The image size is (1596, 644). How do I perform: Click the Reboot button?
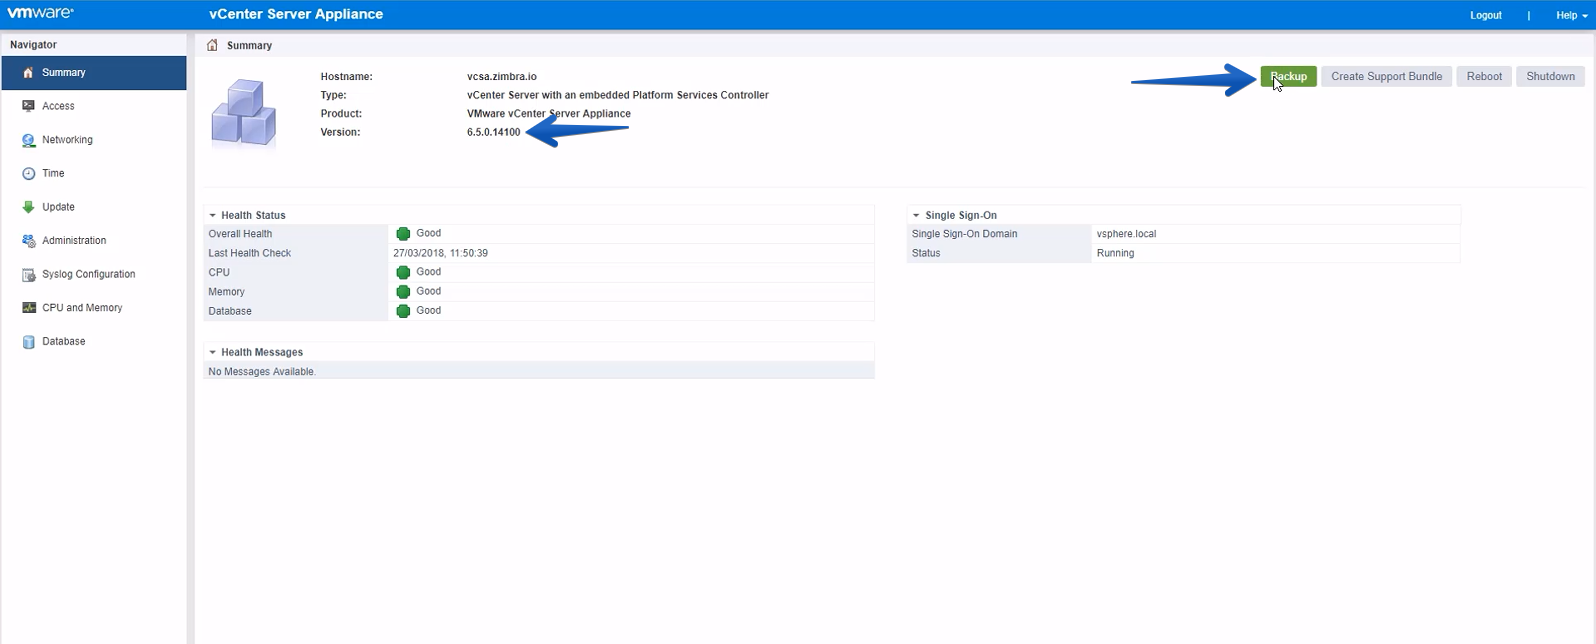pyautogui.click(x=1484, y=76)
